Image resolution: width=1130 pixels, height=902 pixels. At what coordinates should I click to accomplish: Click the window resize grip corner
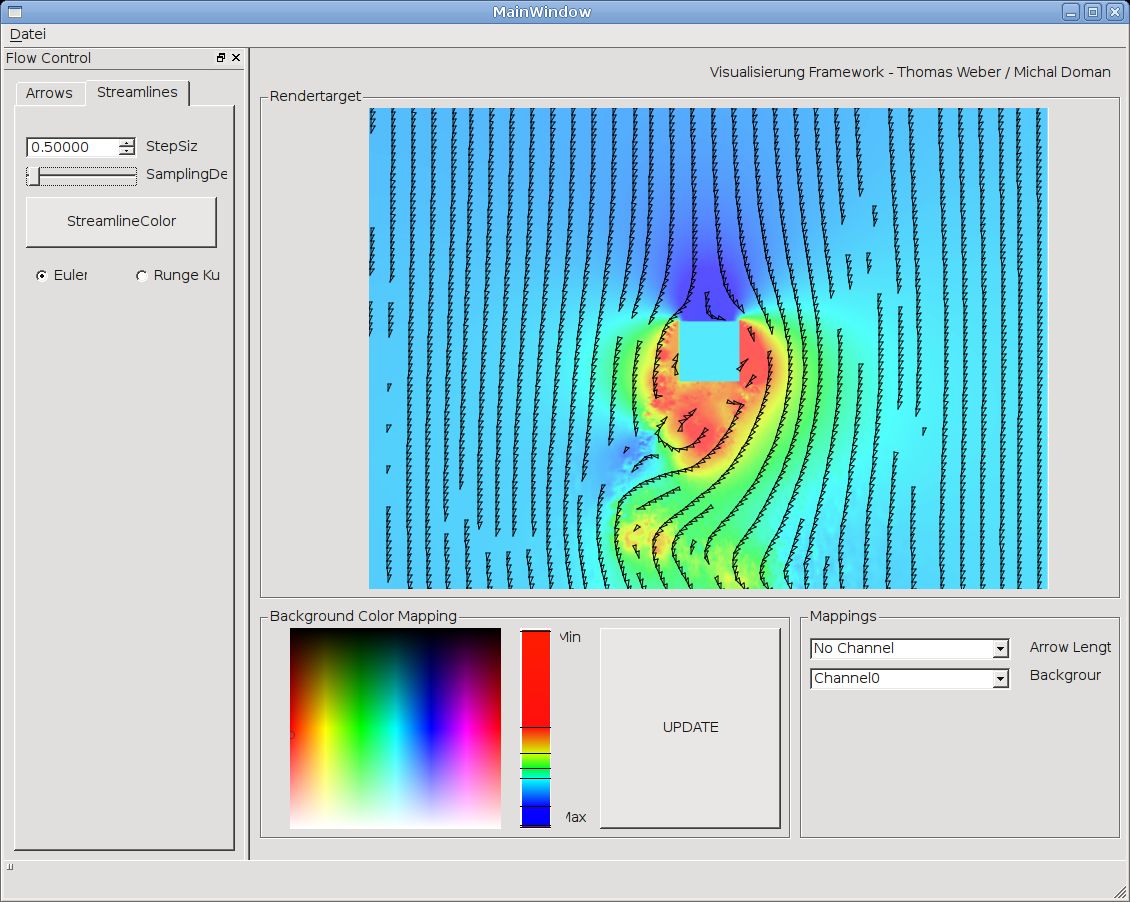pos(1120,892)
